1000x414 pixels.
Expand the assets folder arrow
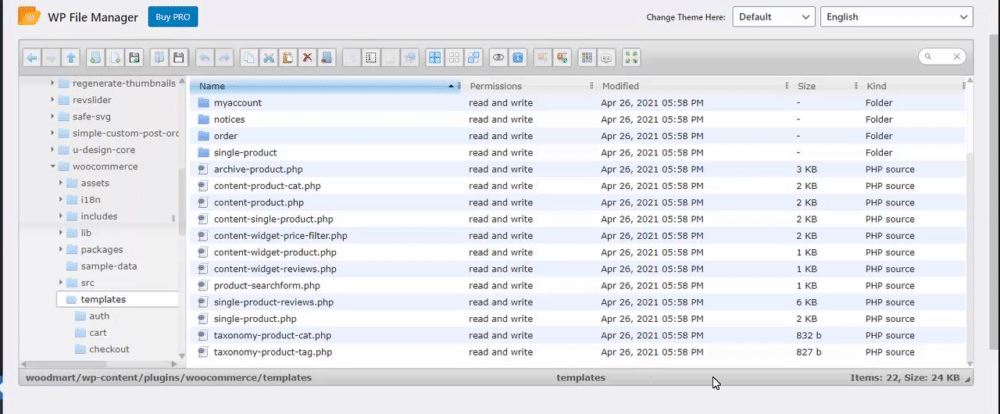coord(61,183)
